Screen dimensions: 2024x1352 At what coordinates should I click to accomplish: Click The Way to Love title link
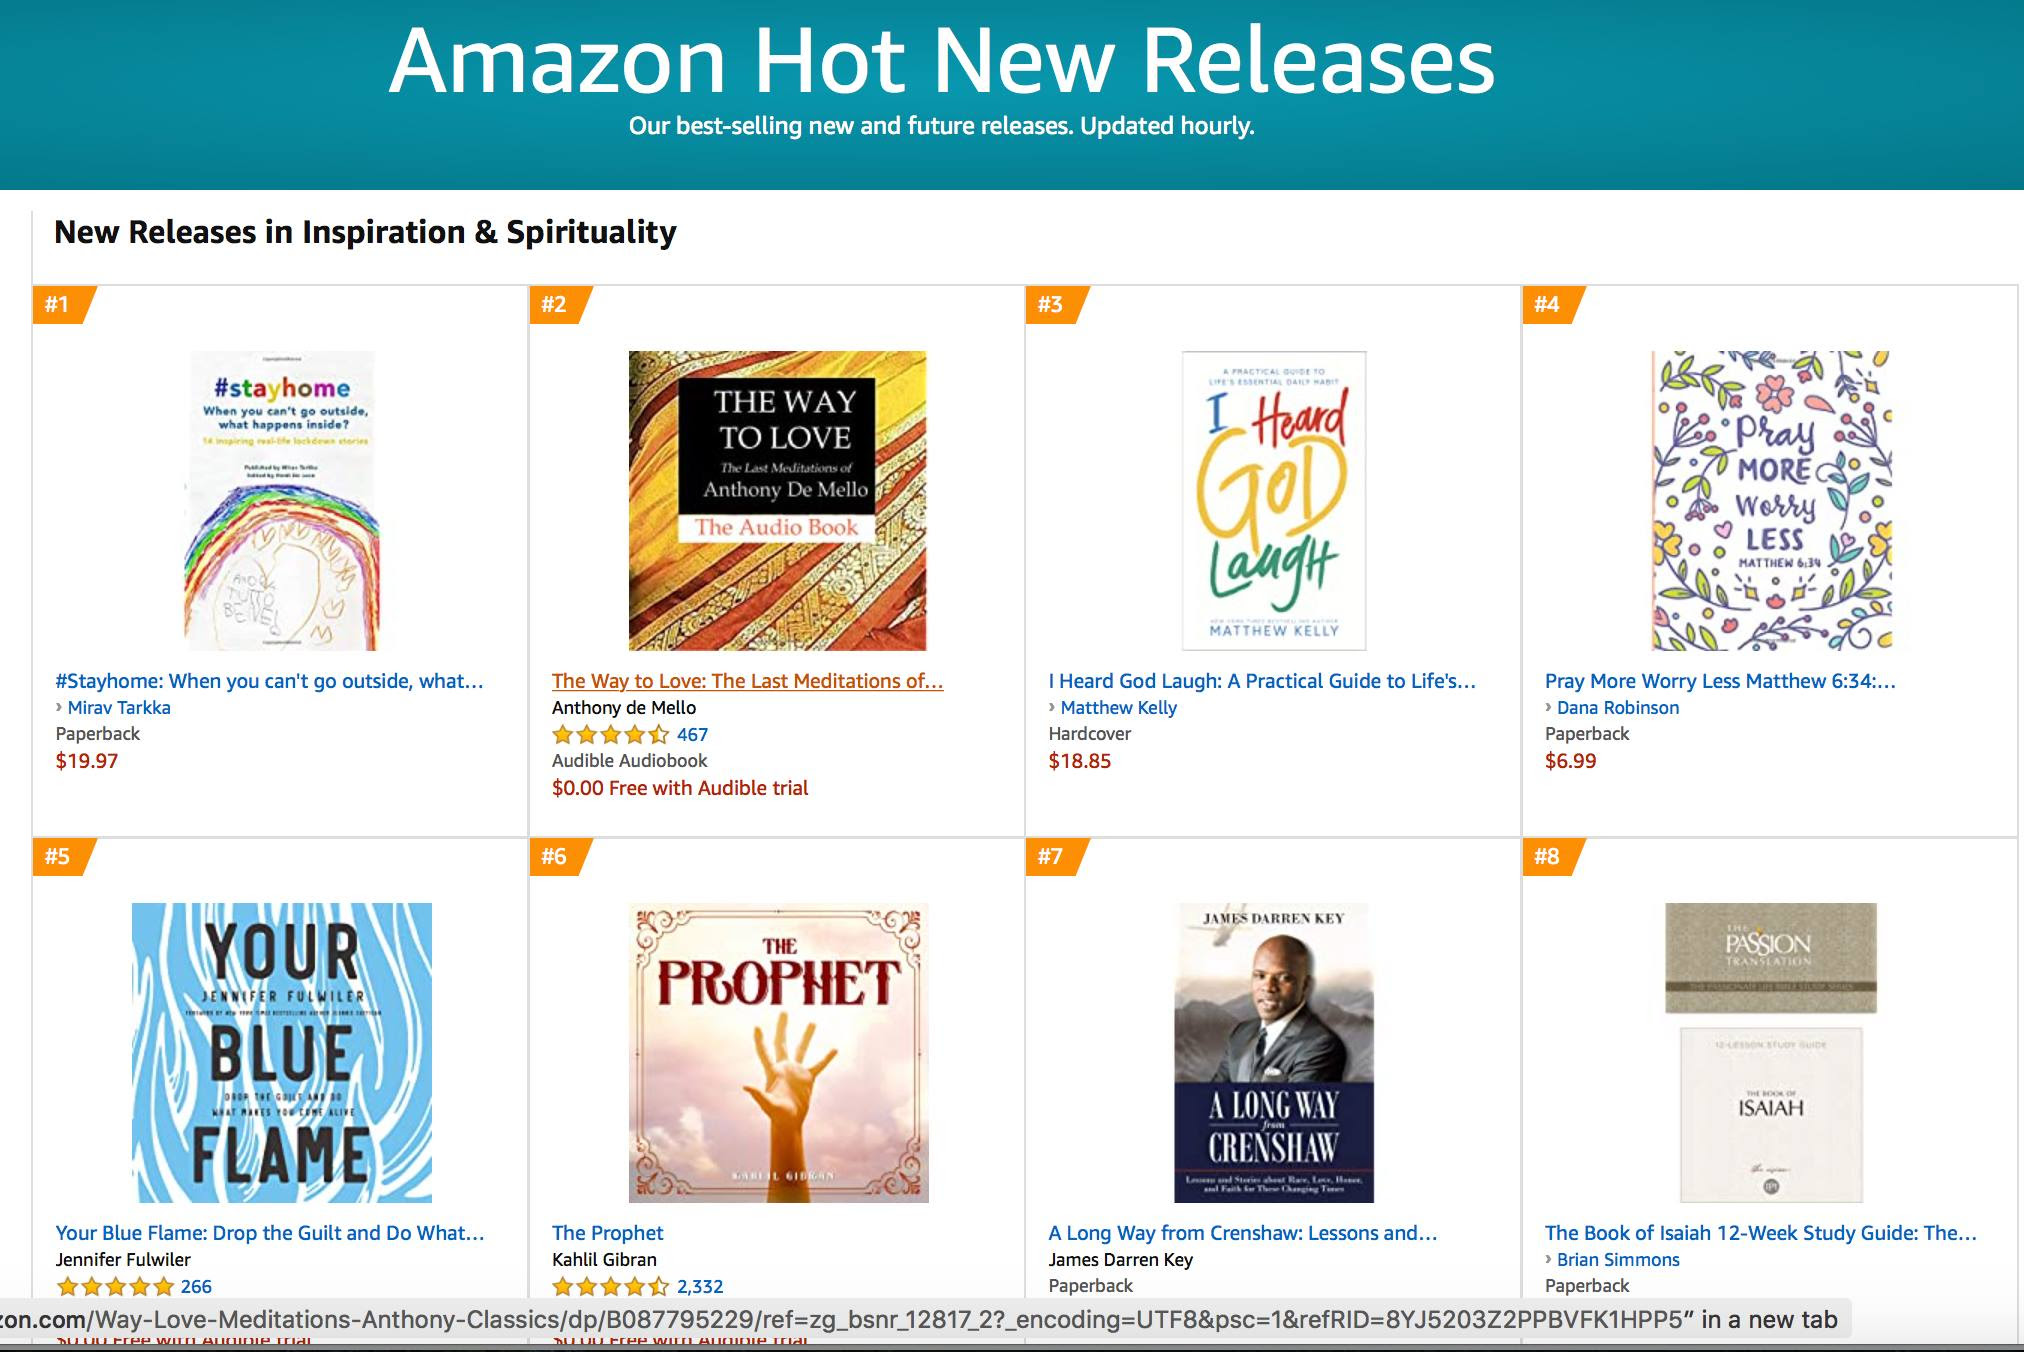[747, 681]
